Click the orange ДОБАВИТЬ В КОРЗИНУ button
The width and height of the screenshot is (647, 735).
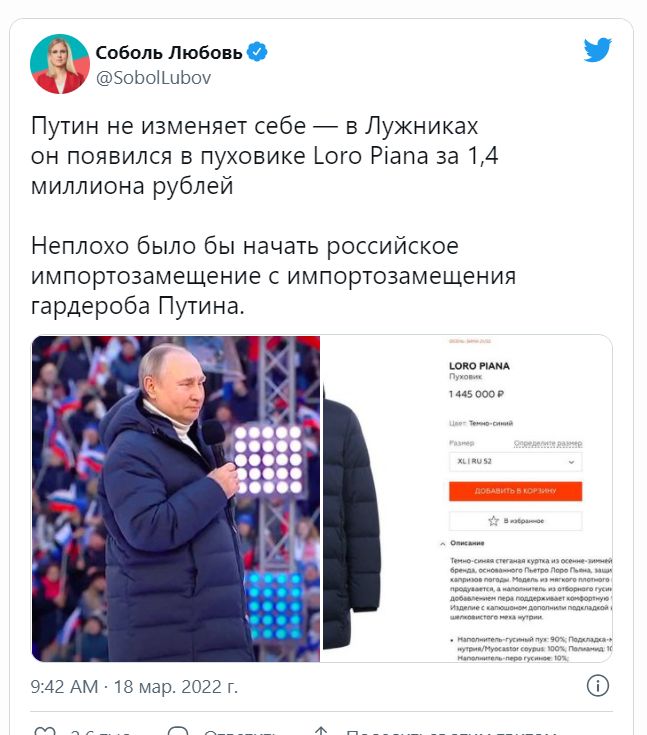515,491
